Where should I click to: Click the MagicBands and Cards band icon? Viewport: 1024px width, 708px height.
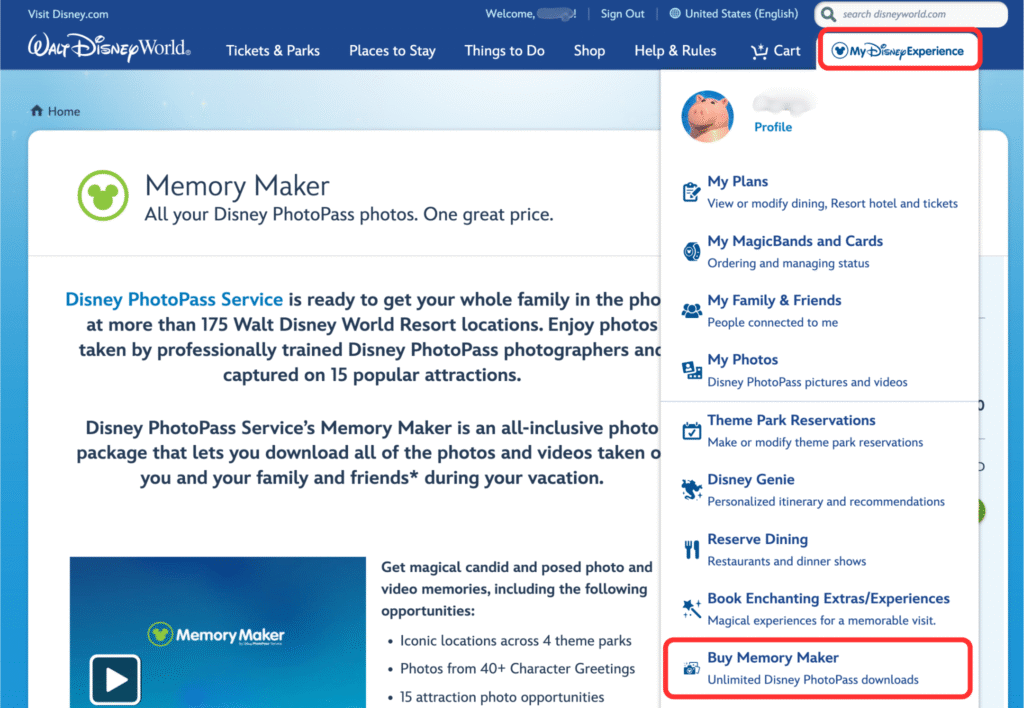coord(691,251)
